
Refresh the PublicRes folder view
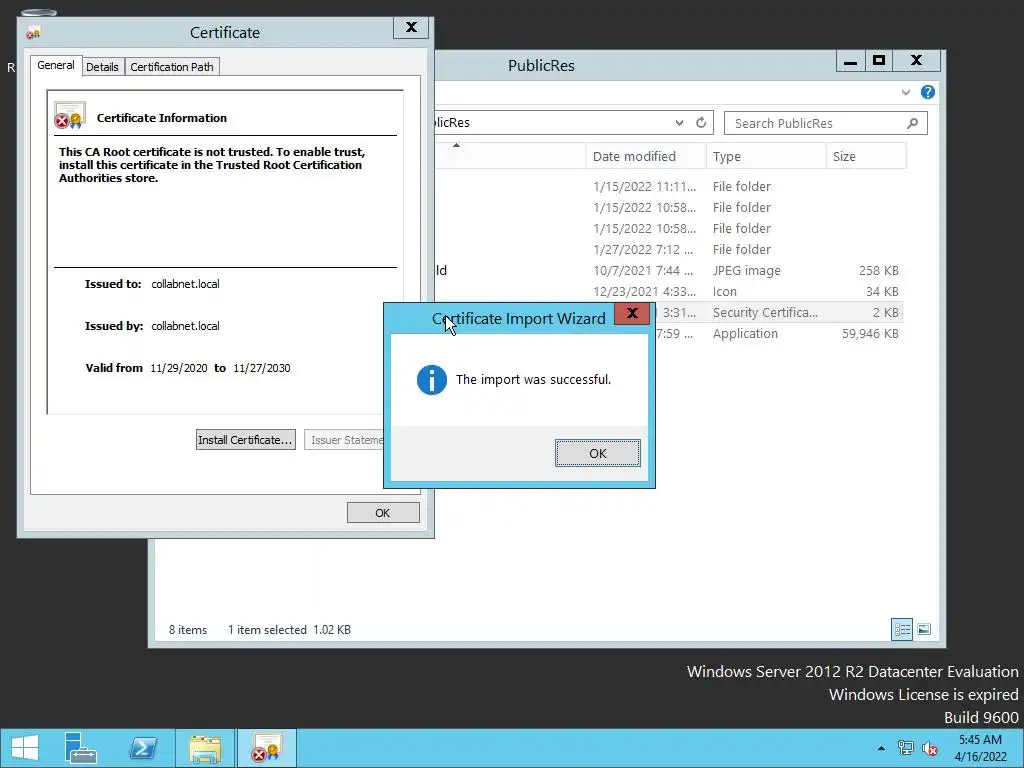tap(701, 123)
